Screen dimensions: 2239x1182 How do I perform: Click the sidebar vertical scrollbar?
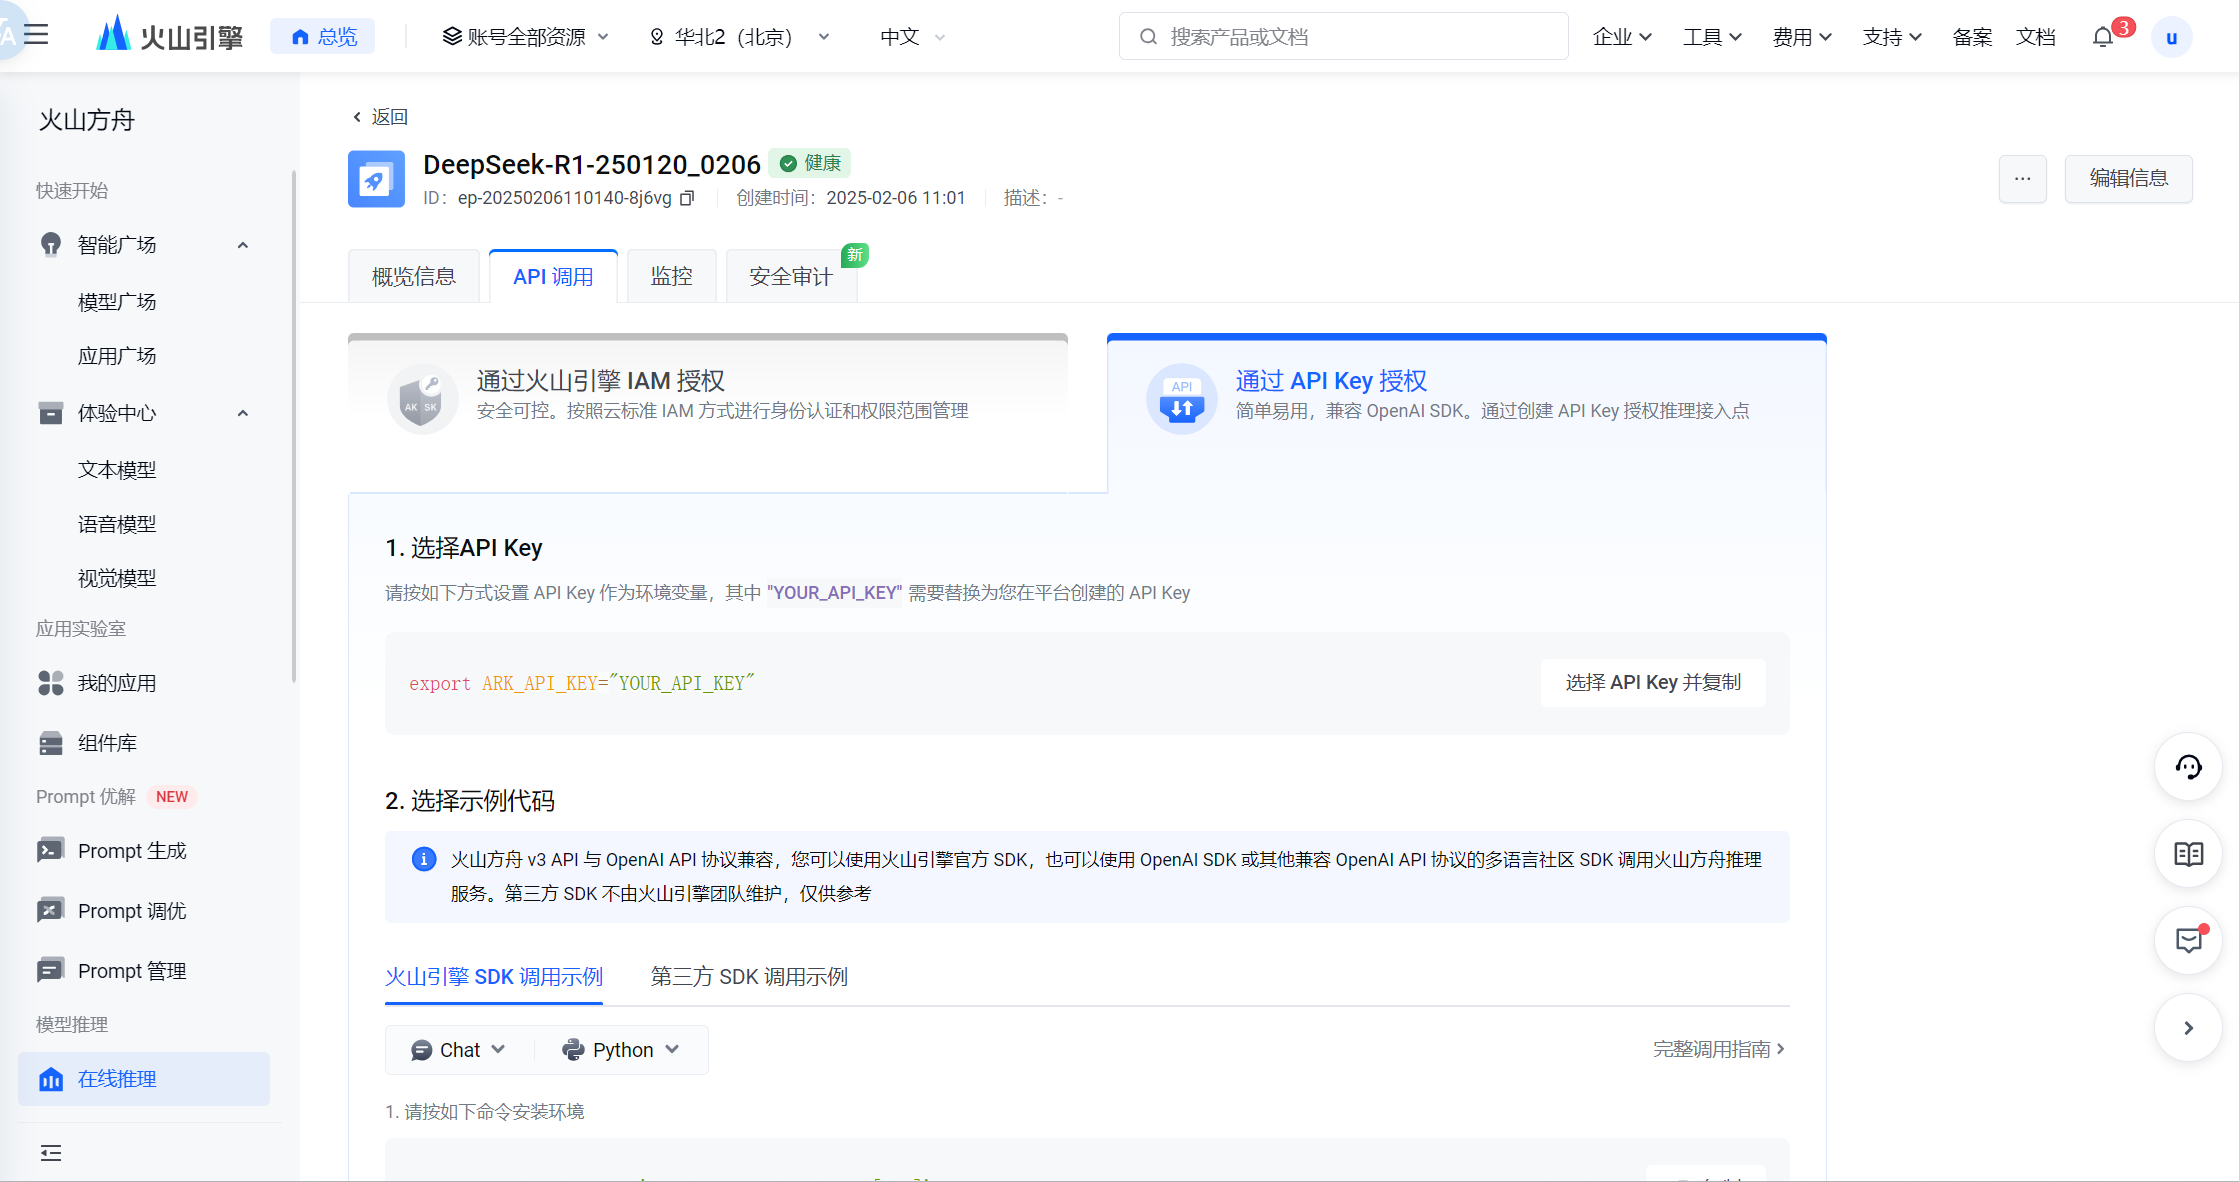click(x=294, y=427)
